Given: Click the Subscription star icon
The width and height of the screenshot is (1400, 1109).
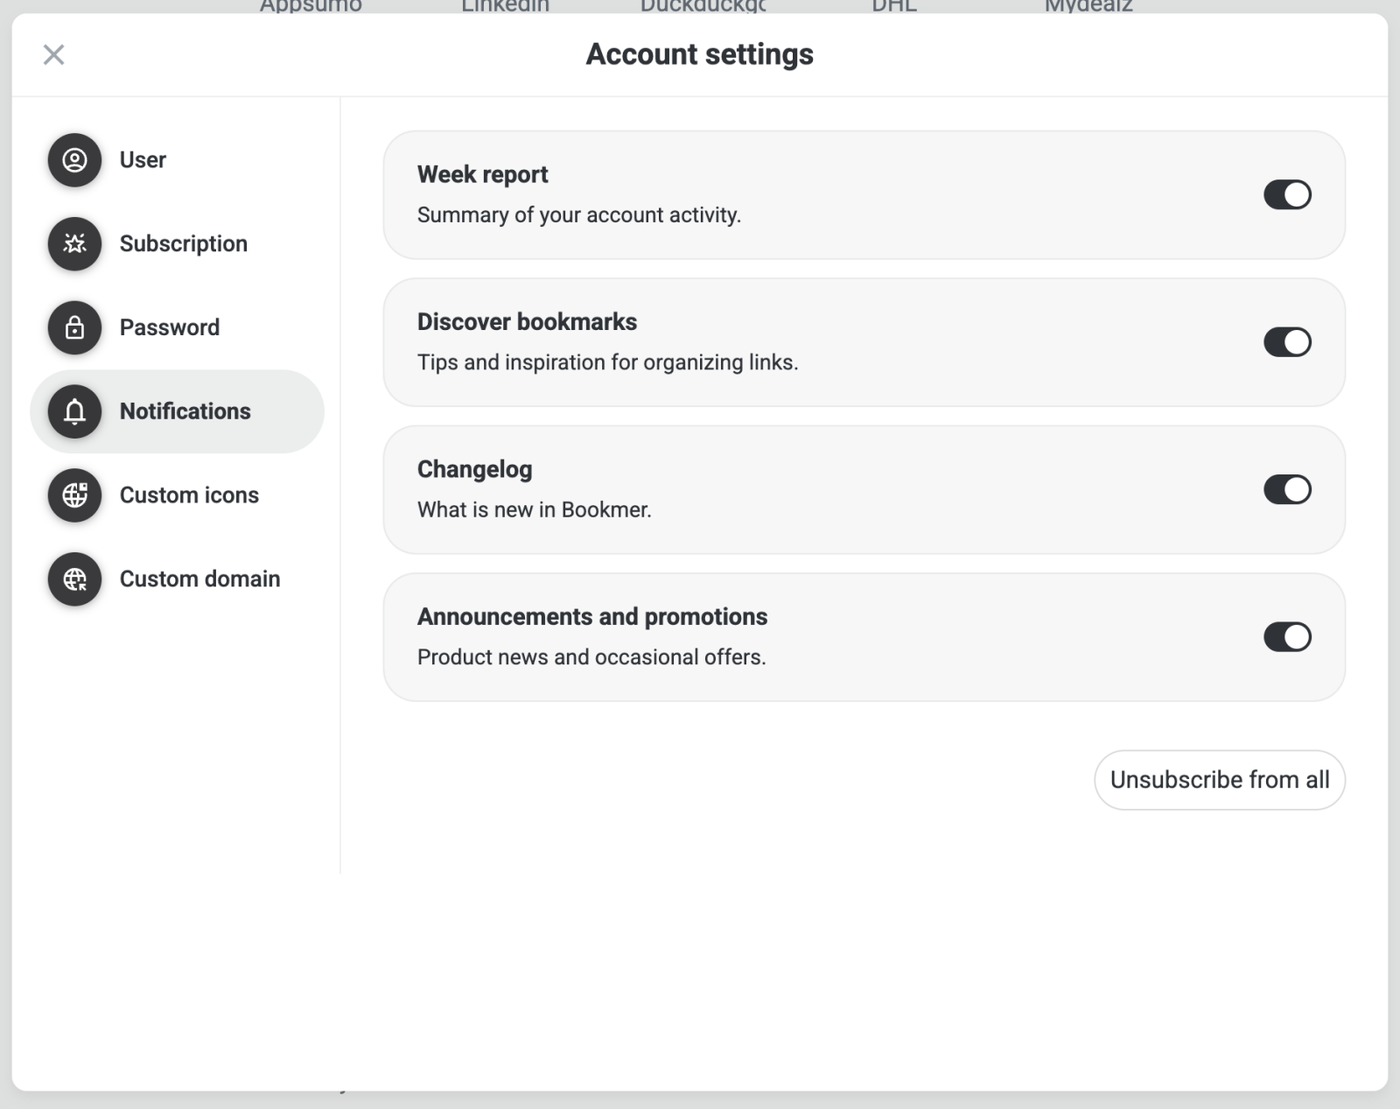Looking at the screenshot, I should tap(75, 244).
